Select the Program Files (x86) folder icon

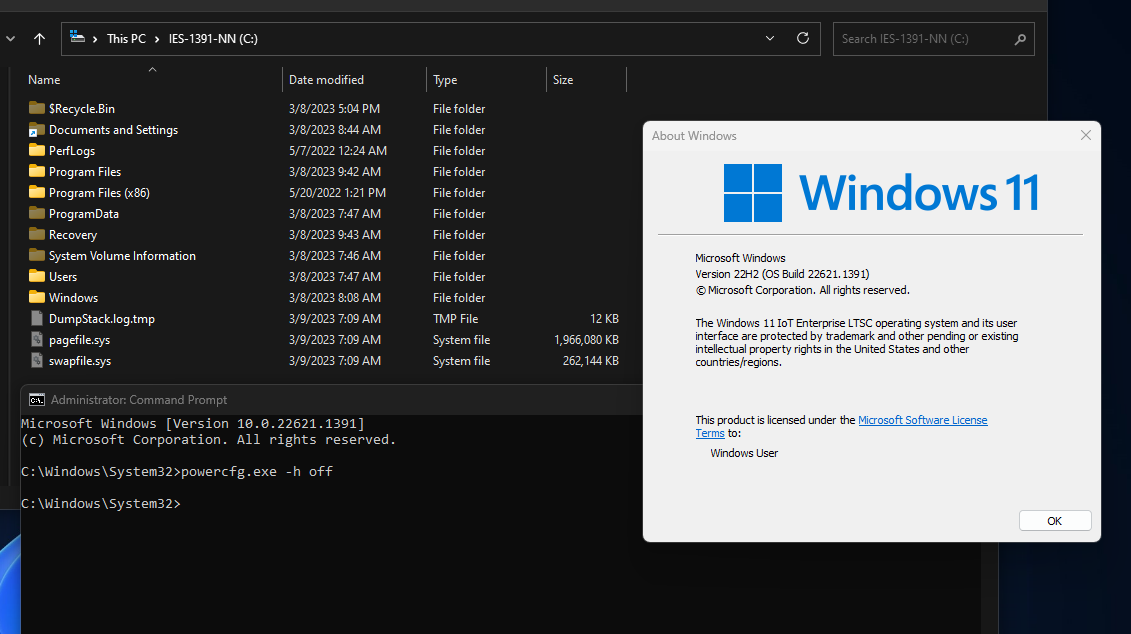[37, 192]
